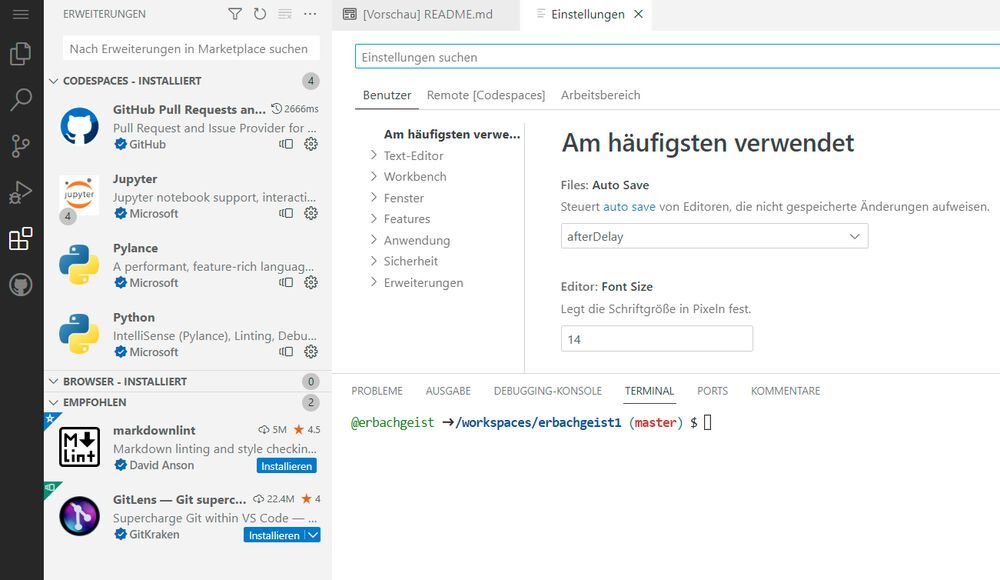Collapse the CODESPACES - INSTALLIERT section

tap(120, 81)
